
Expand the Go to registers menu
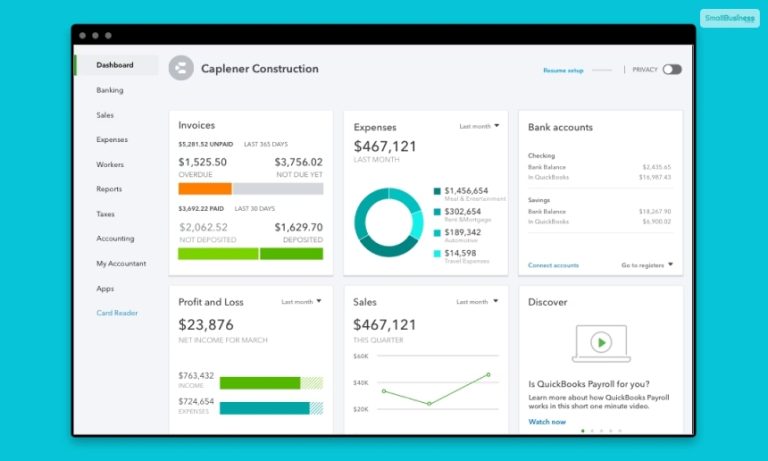click(x=646, y=265)
